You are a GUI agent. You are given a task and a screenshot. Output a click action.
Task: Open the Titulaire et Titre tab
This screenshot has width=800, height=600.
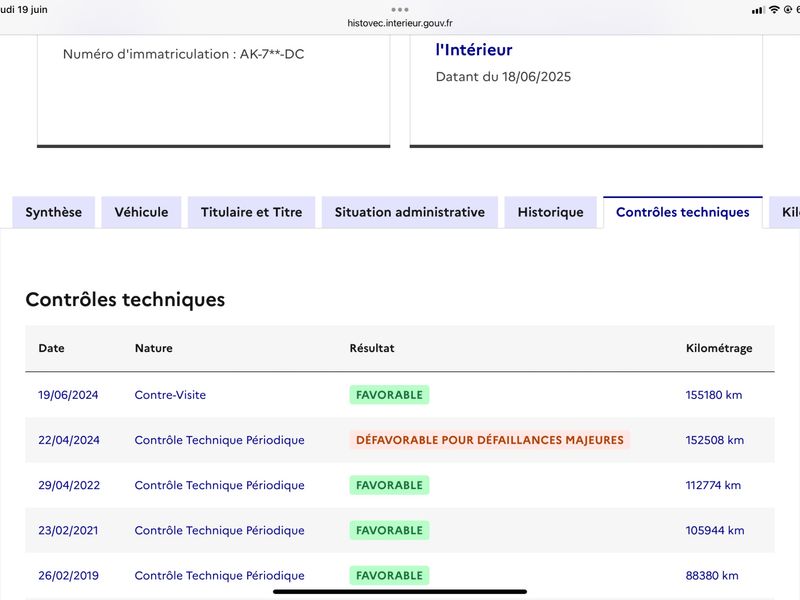click(x=252, y=212)
